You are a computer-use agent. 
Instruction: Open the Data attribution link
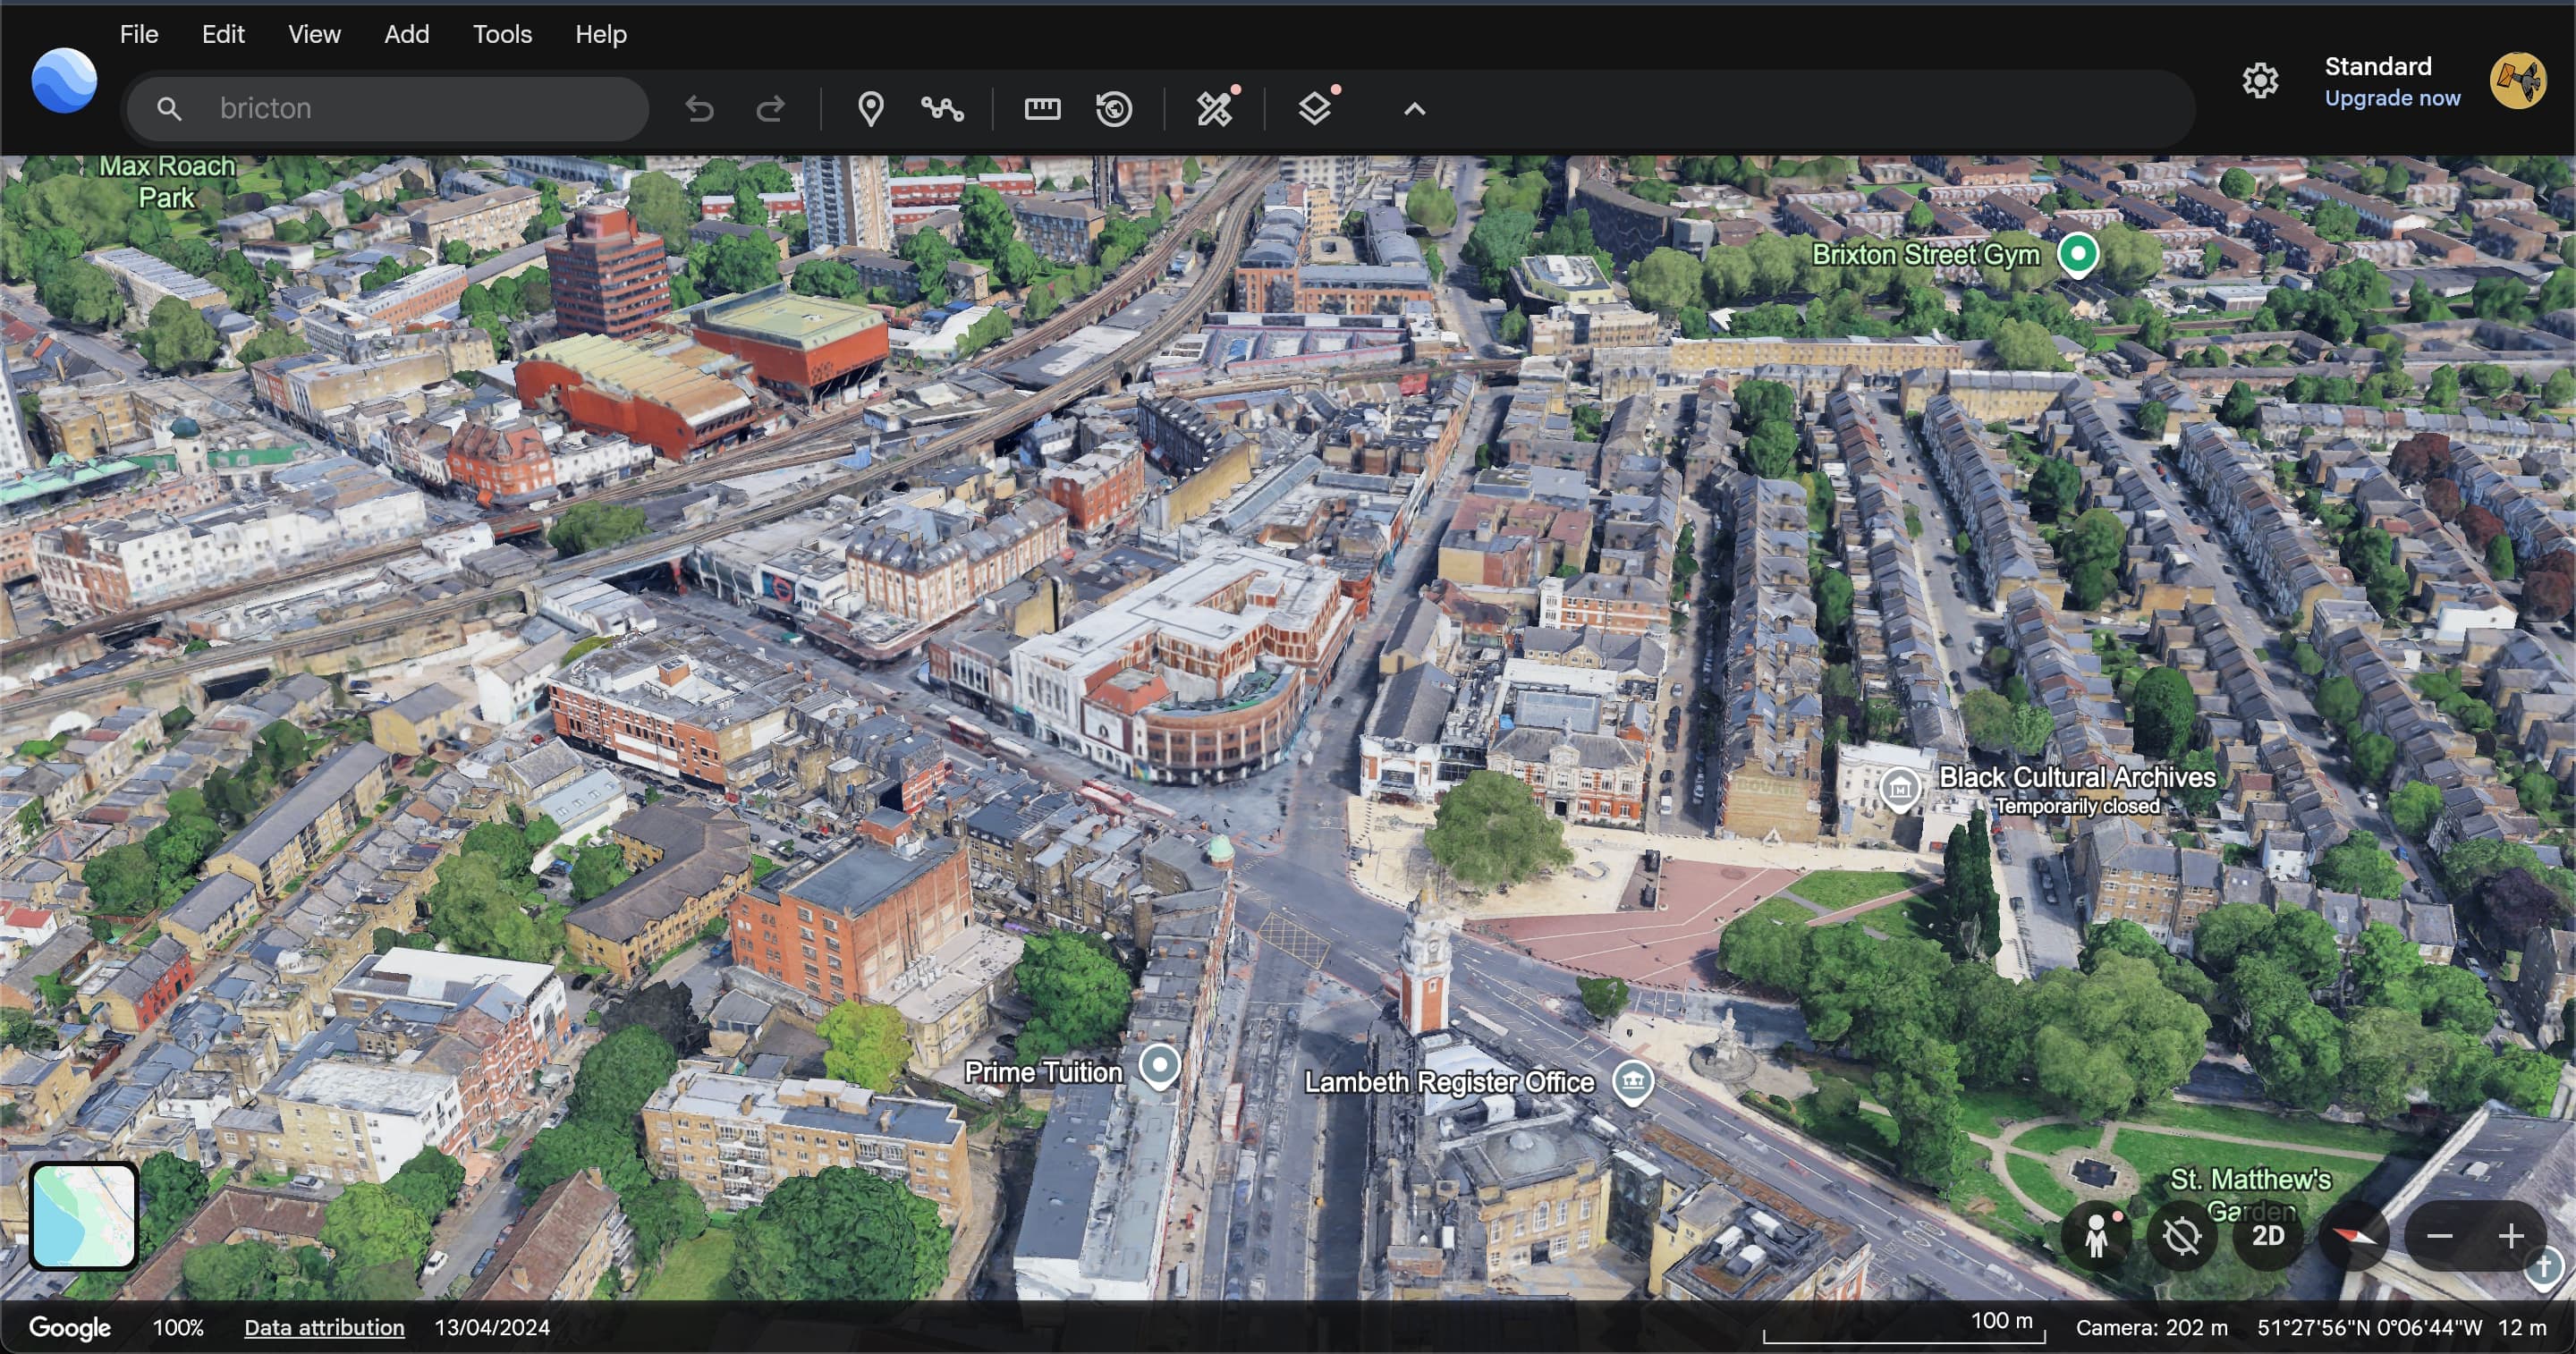pos(324,1327)
